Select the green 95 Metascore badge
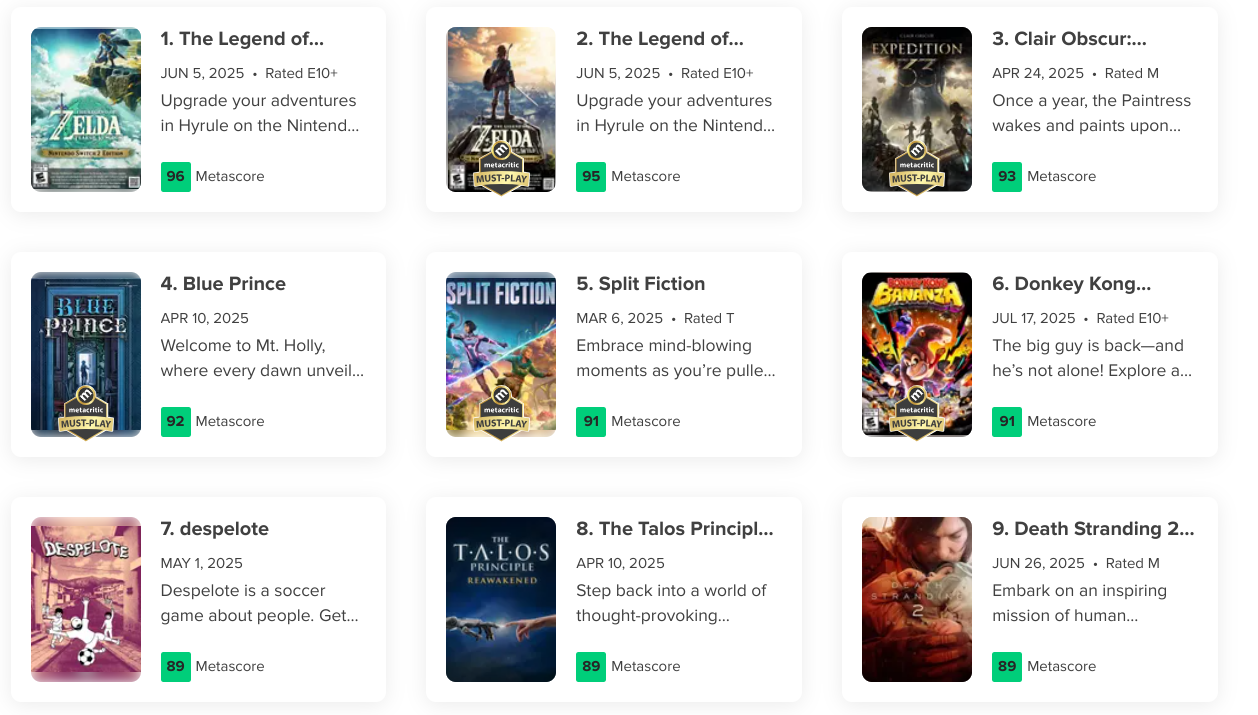Viewport: 1258px width, 715px height. (591, 177)
